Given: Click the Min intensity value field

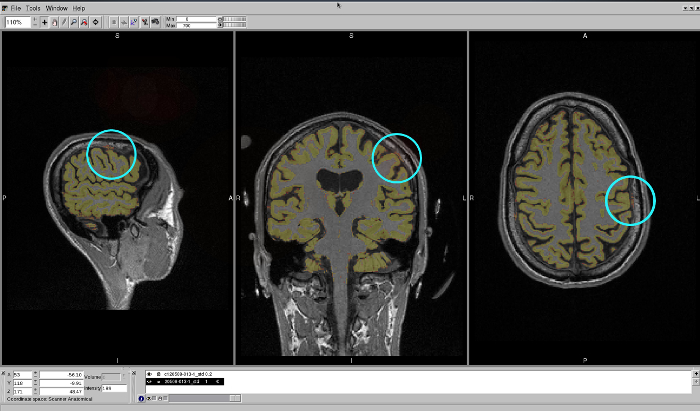Looking at the screenshot, I should 196,19.
